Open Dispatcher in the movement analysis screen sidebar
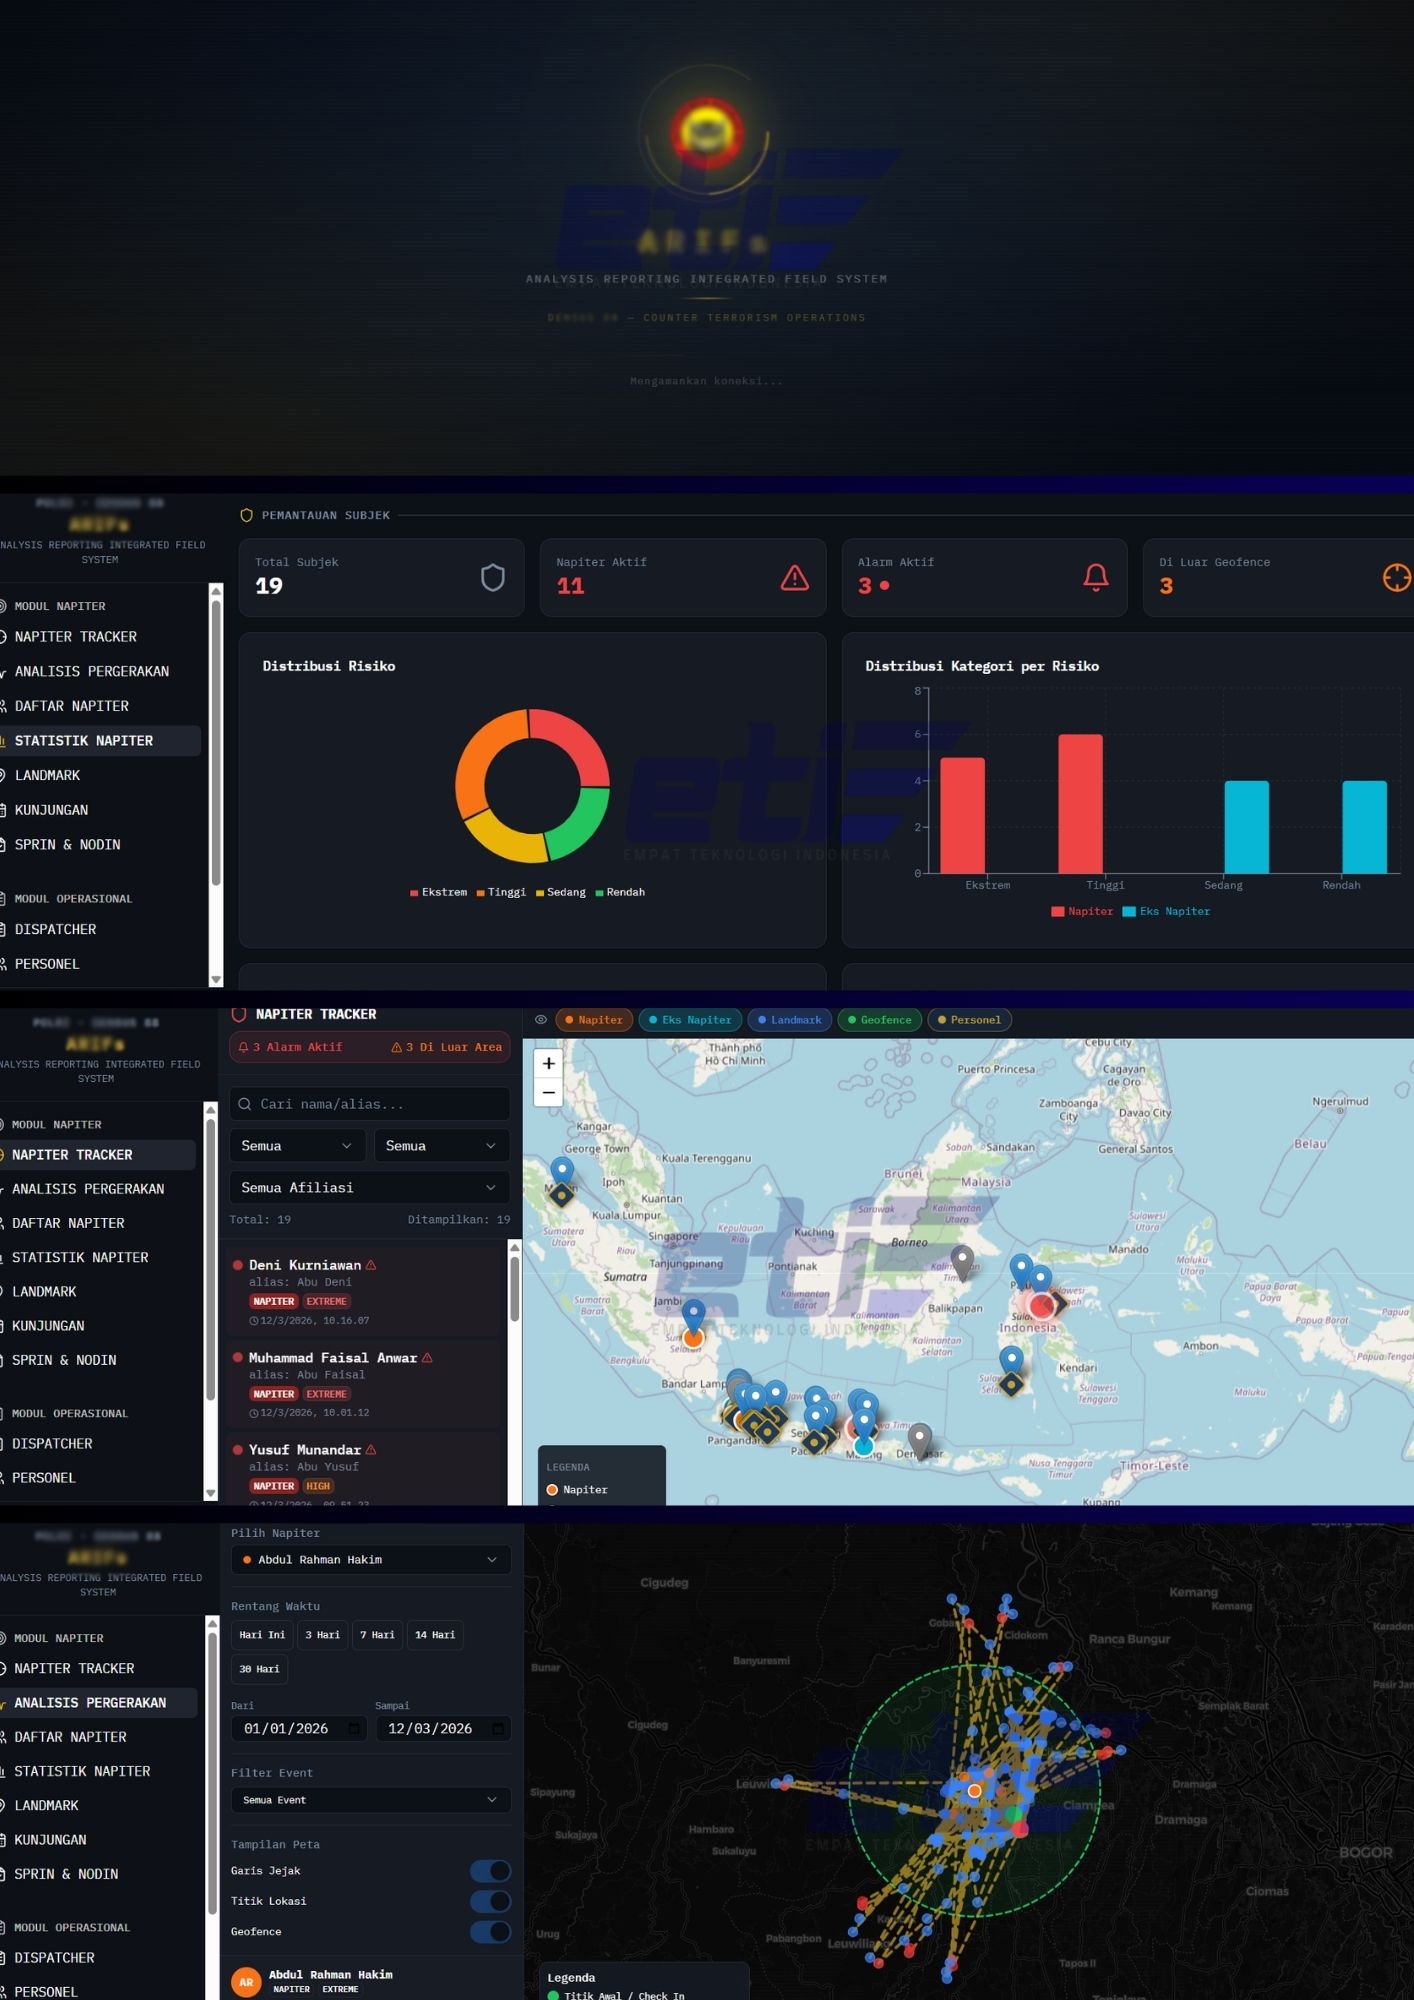 54,1958
